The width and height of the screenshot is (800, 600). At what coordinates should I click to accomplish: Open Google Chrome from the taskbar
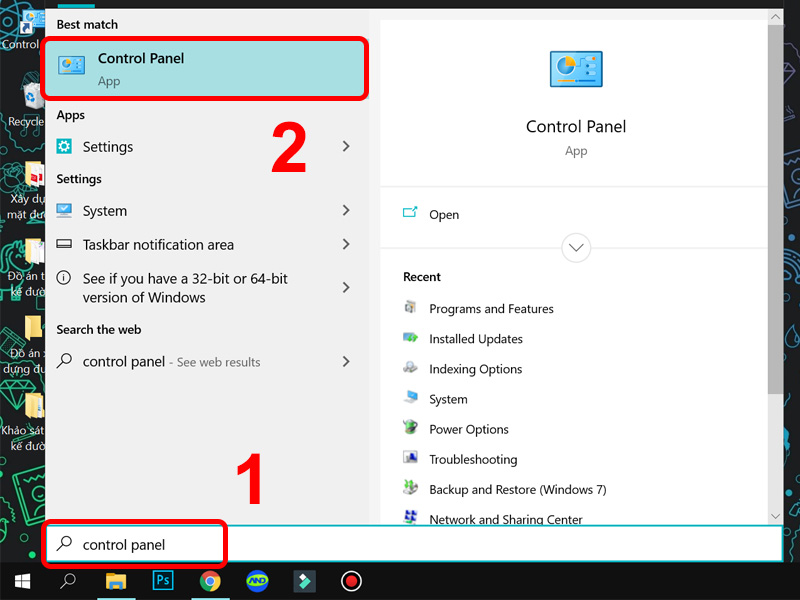(209, 580)
